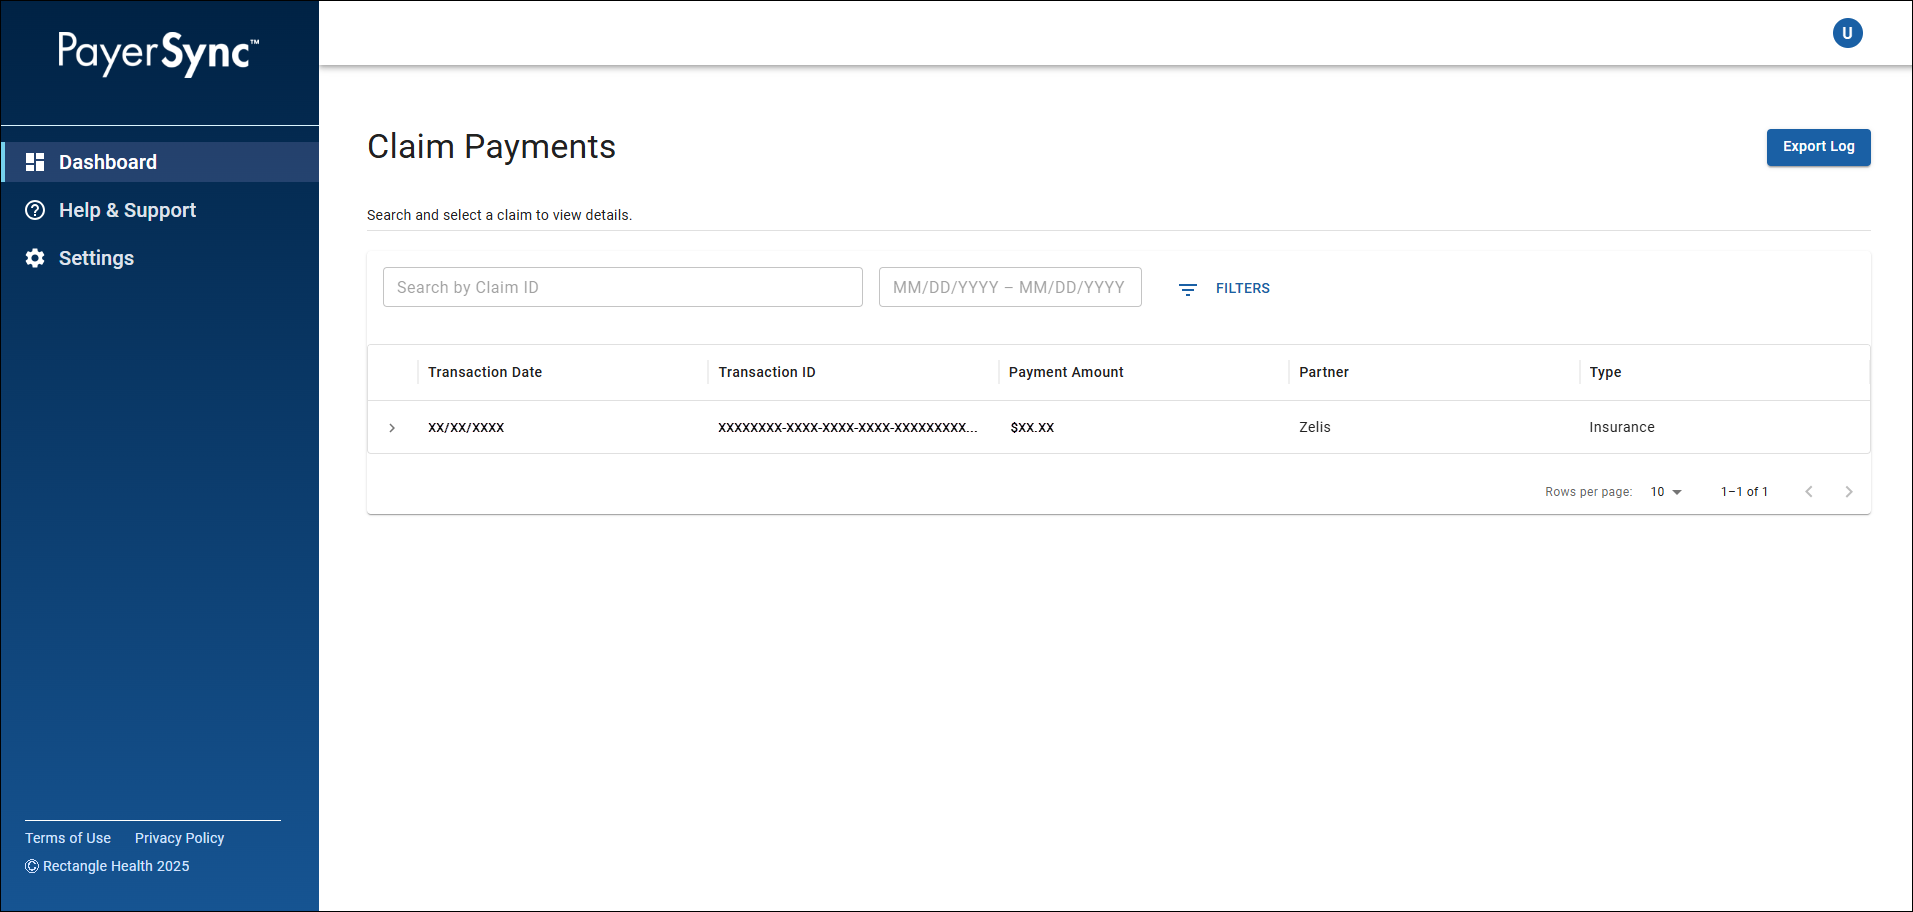Click the 1–1 of 1 pagination text
The width and height of the screenshot is (1913, 912).
coord(1744,492)
